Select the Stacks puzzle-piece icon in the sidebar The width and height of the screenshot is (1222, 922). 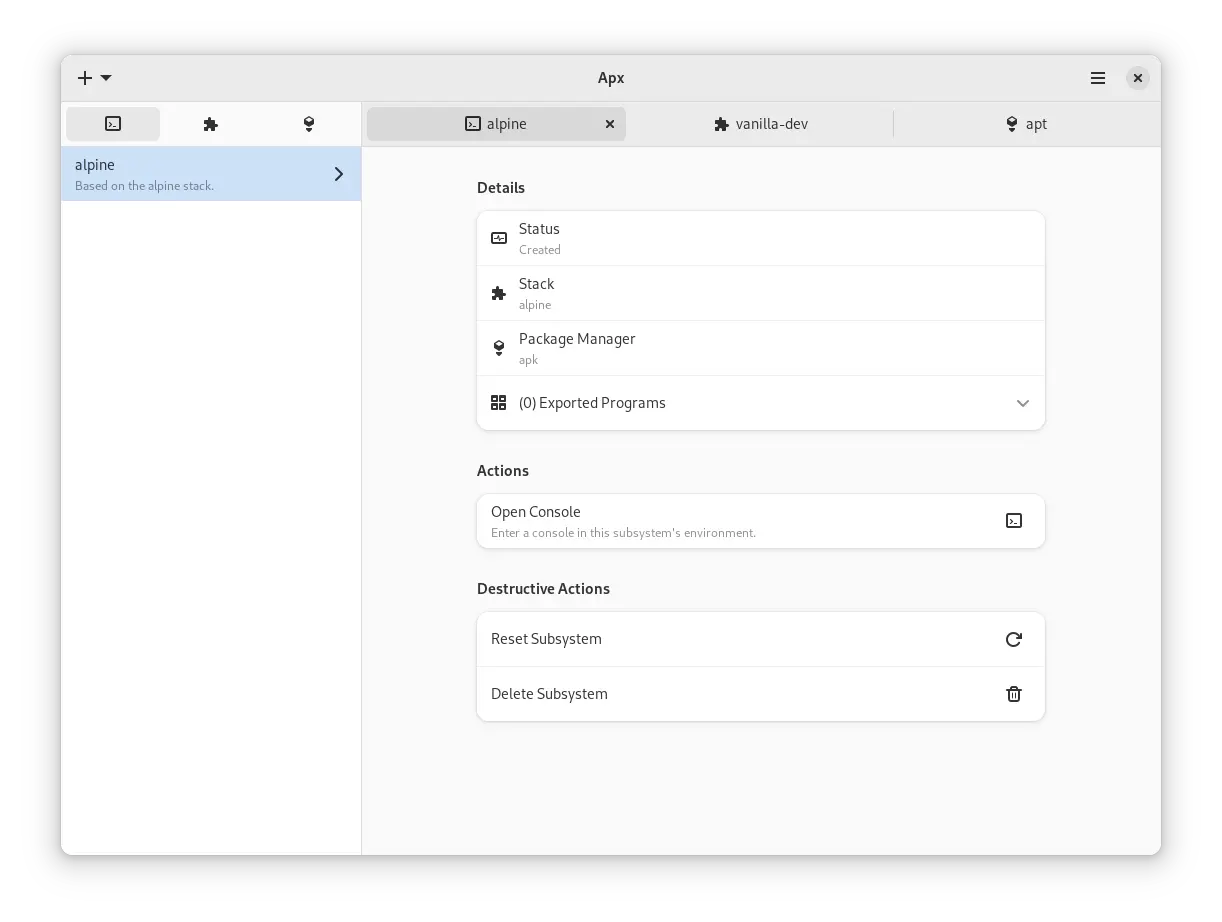(x=210, y=123)
